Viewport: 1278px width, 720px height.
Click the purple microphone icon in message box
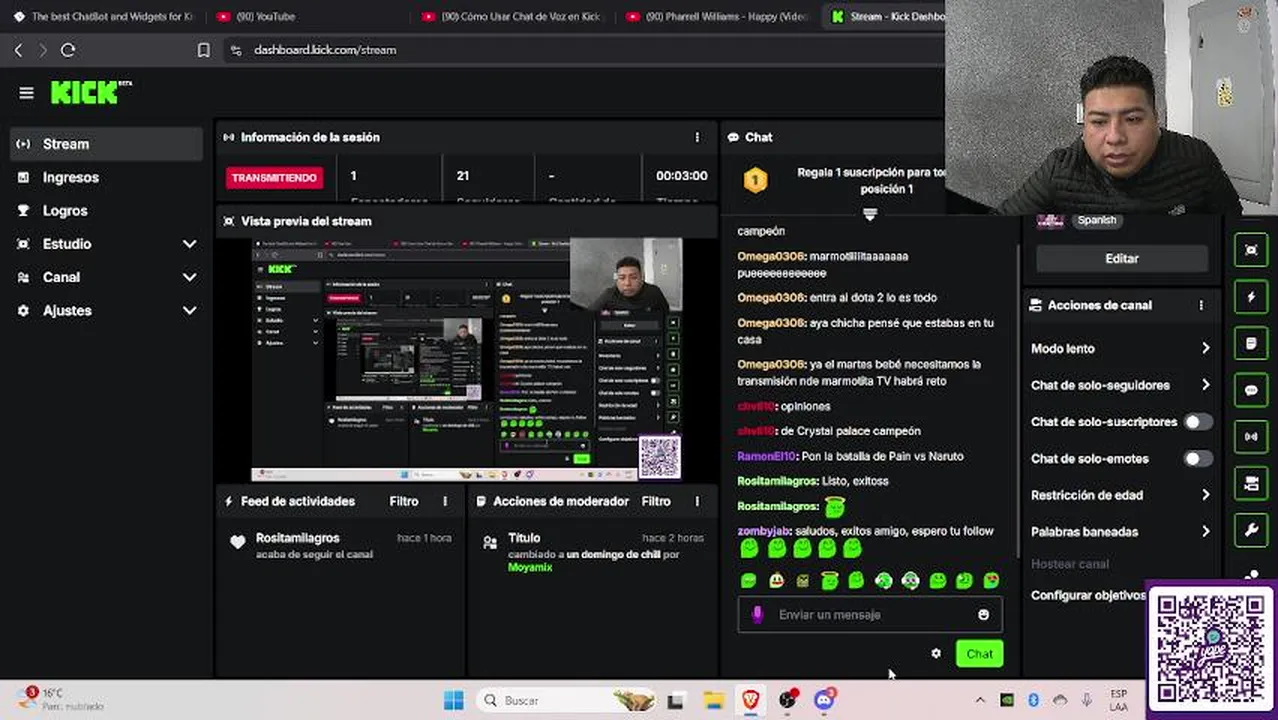tap(757, 615)
